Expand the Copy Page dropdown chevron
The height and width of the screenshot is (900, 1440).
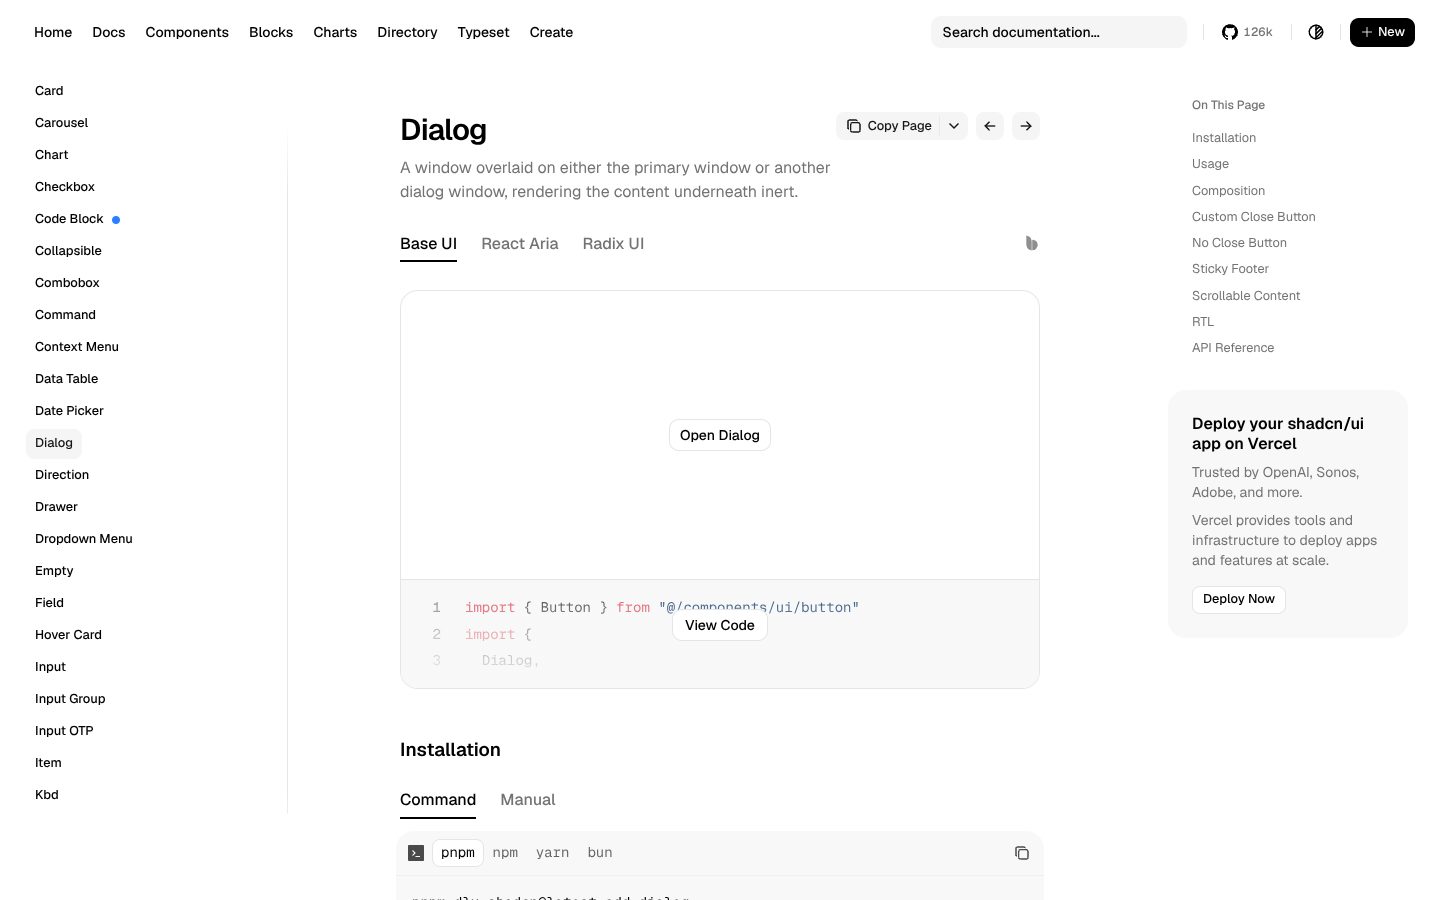(x=954, y=126)
